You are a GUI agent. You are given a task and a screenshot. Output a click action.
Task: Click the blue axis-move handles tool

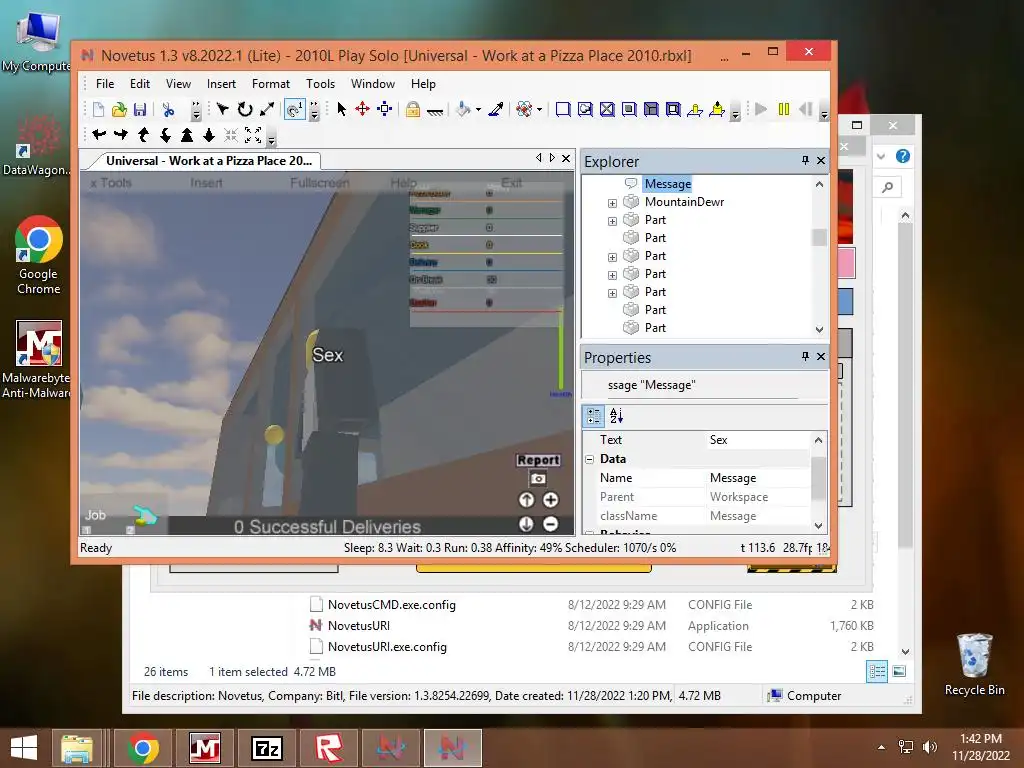[x=385, y=109]
